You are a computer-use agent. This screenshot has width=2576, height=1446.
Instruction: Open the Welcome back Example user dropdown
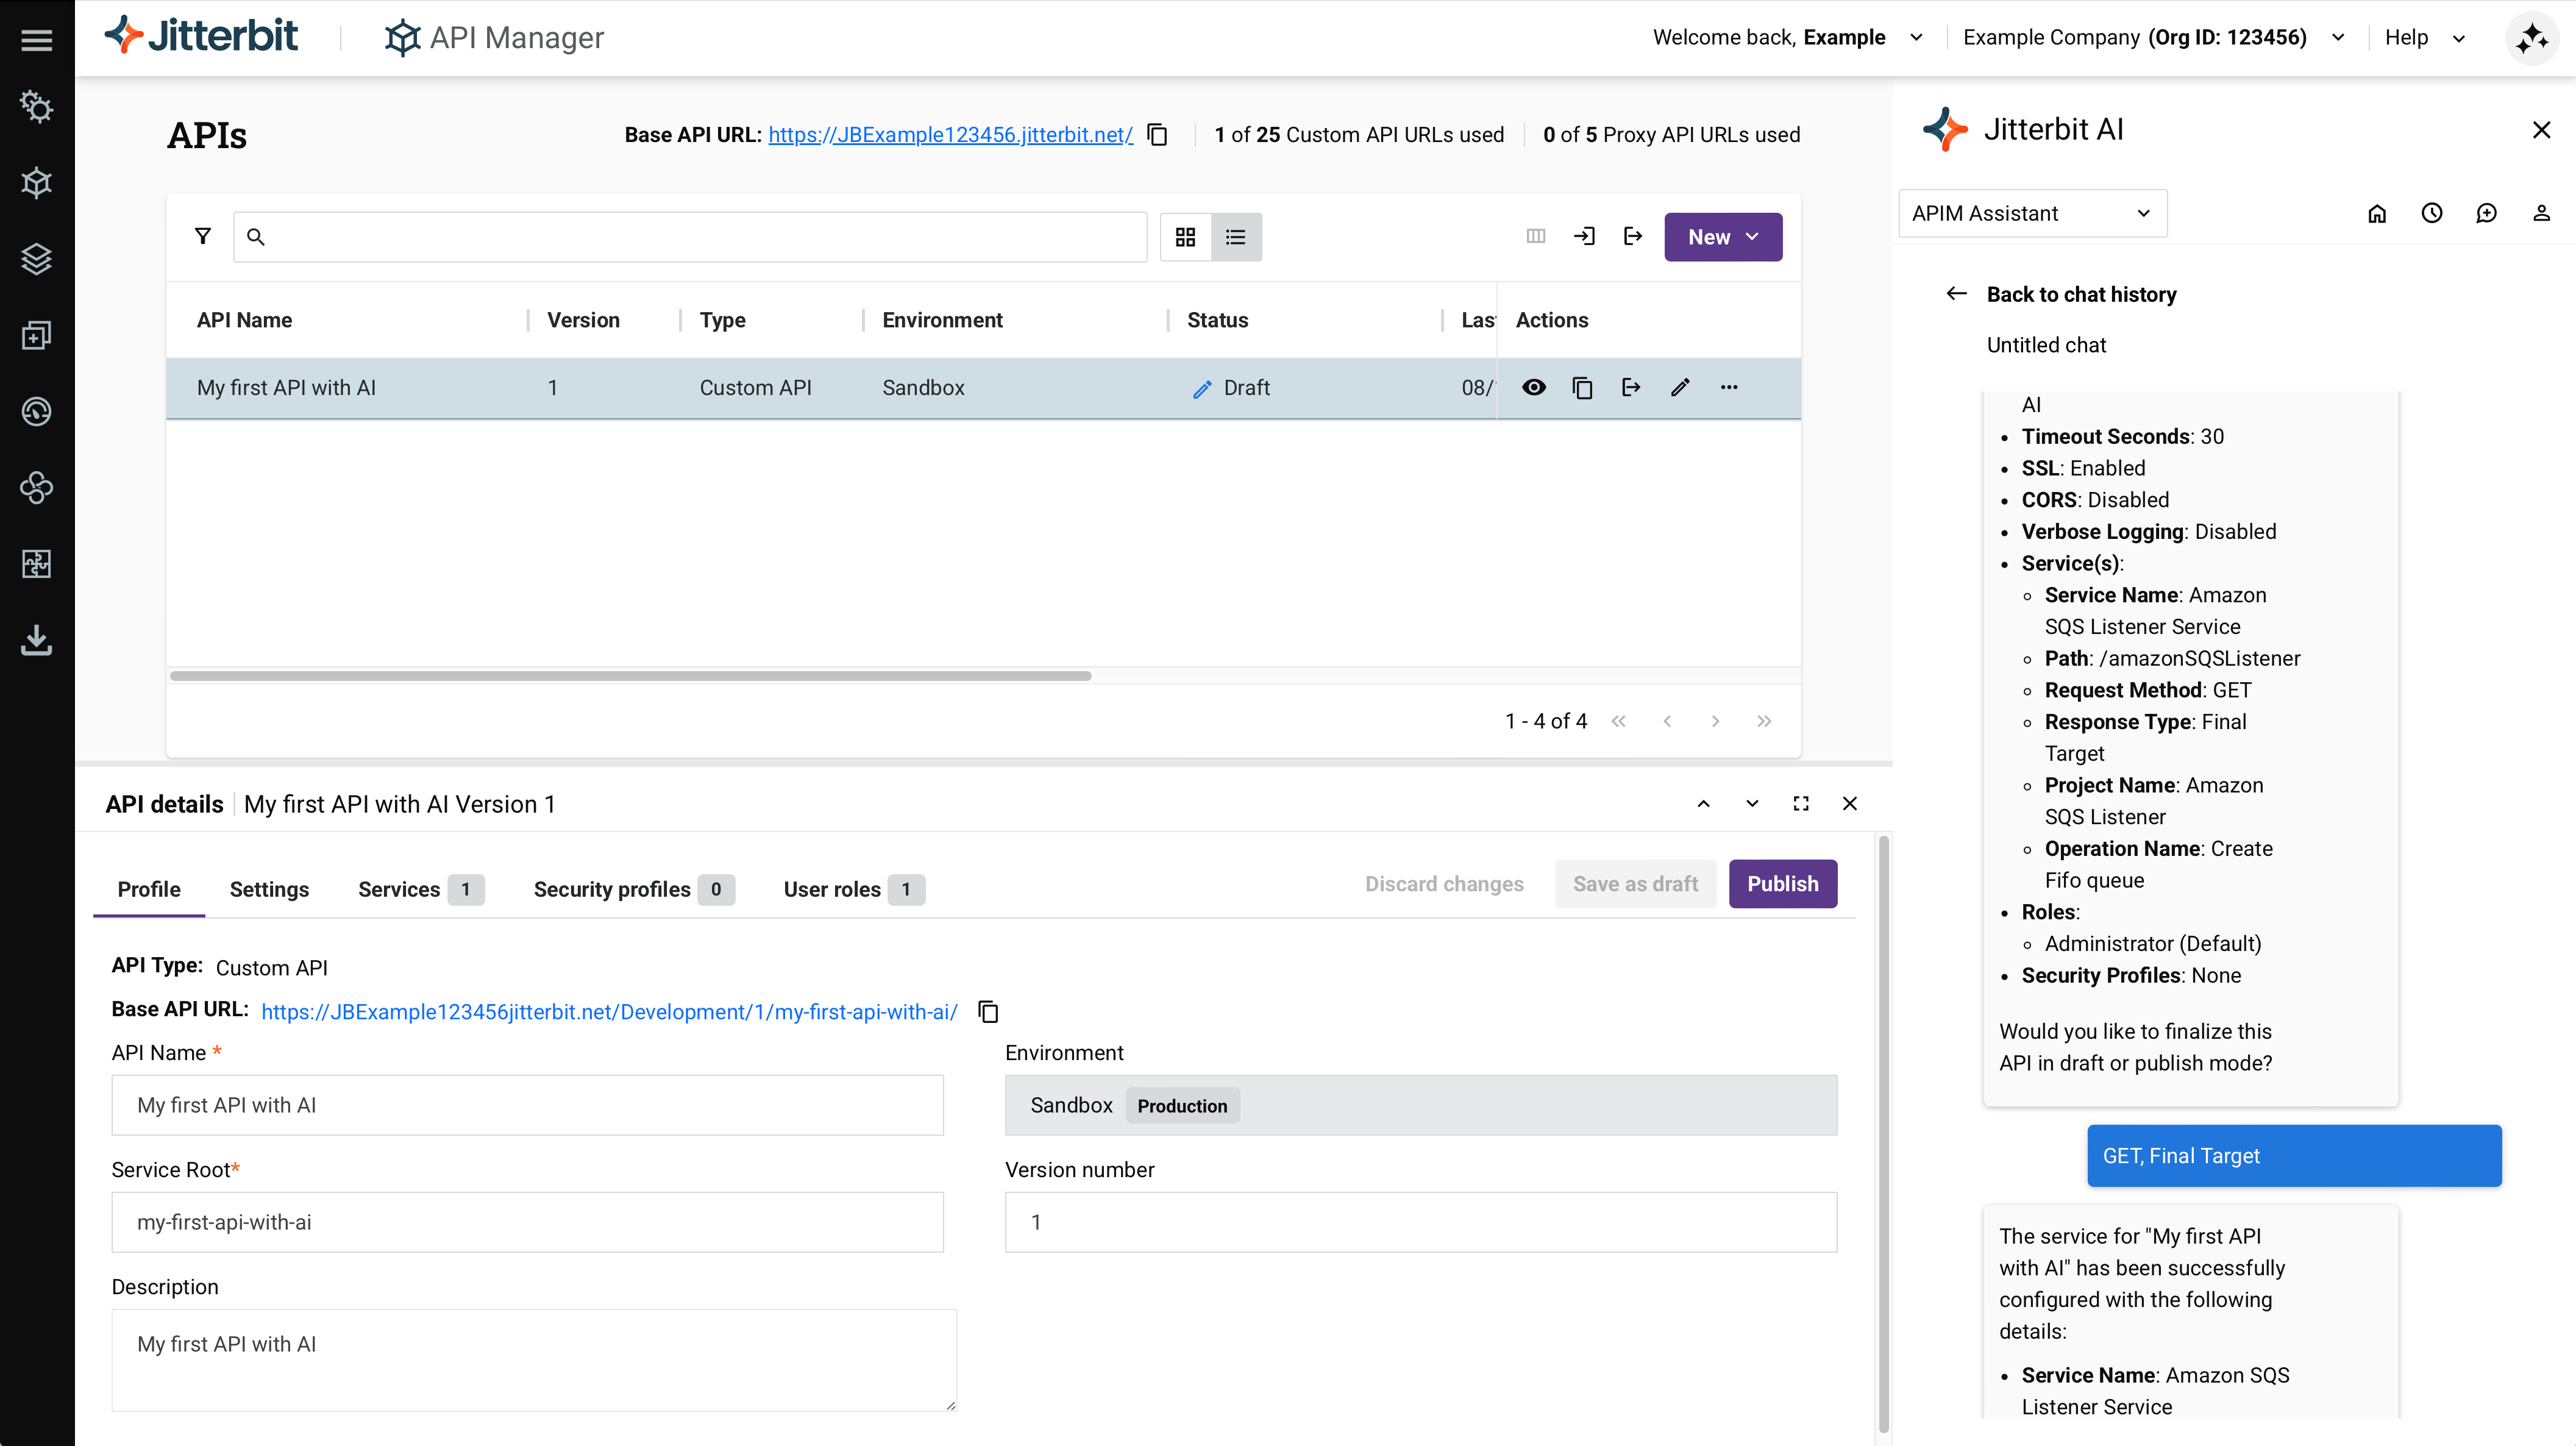pos(1917,37)
